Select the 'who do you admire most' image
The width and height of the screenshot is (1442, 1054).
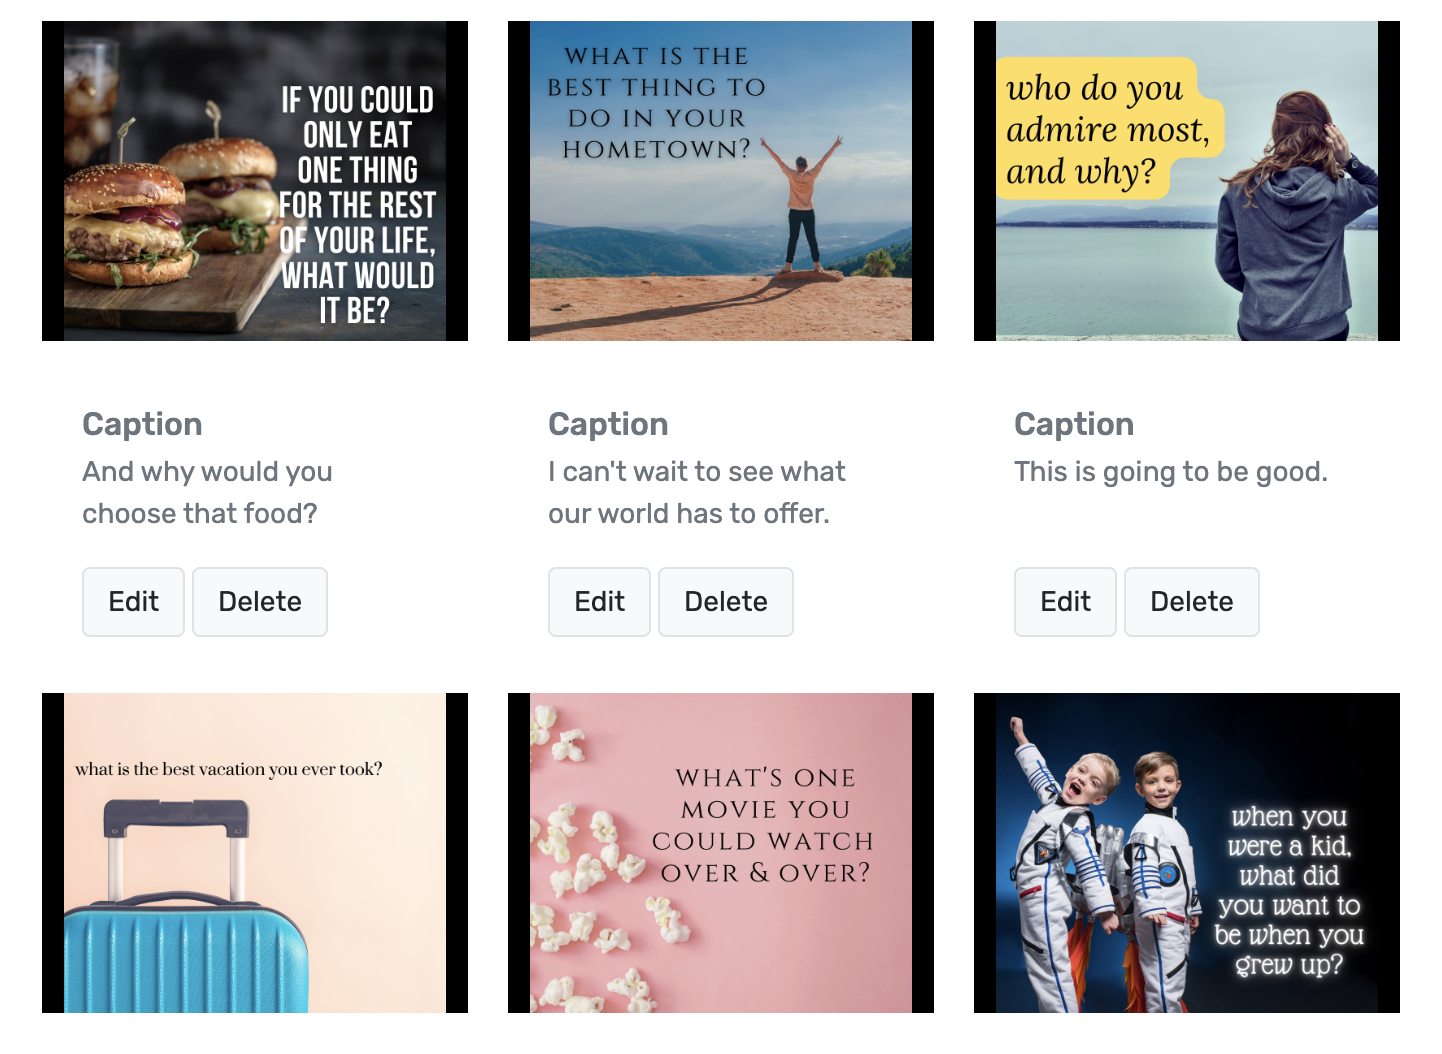click(1187, 181)
